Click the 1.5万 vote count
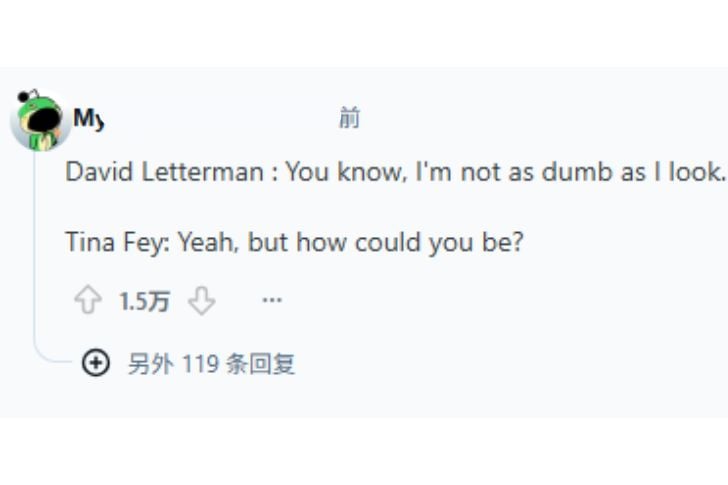 pyautogui.click(x=145, y=302)
